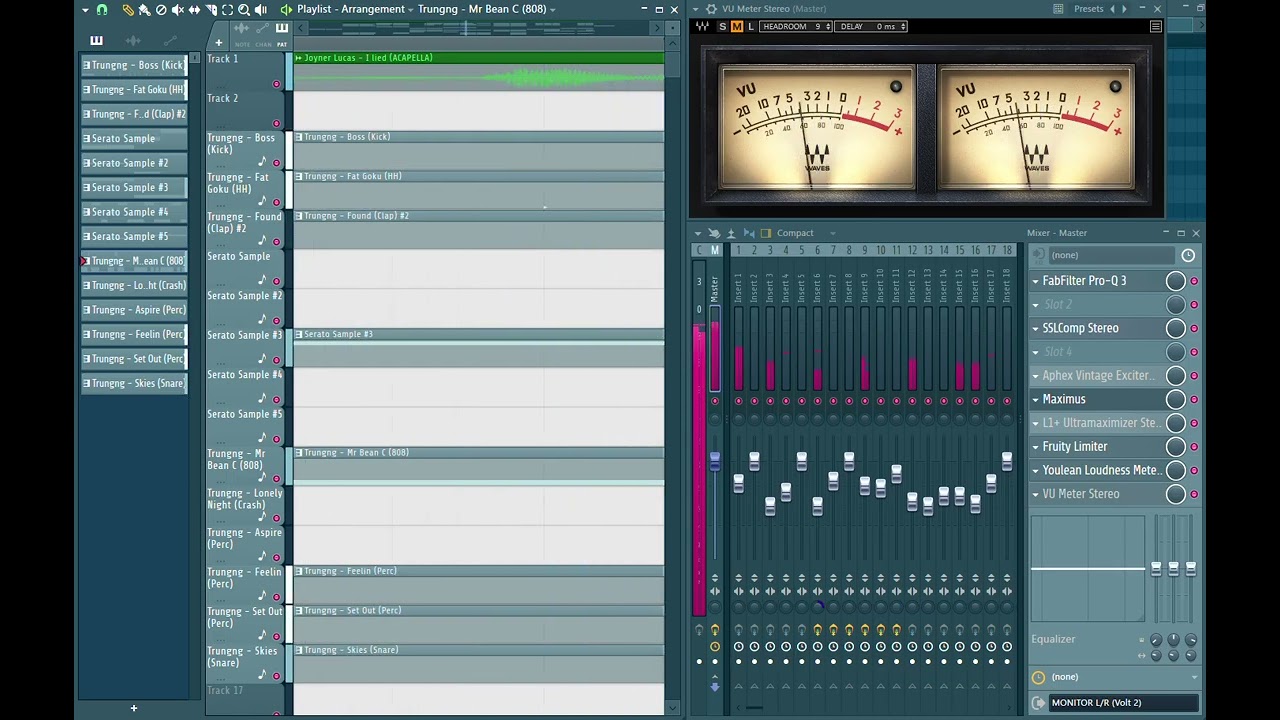Toggle the SSLComp Stereo effect enable light
Screen dimensions: 1280x720
(x=1194, y=329)
